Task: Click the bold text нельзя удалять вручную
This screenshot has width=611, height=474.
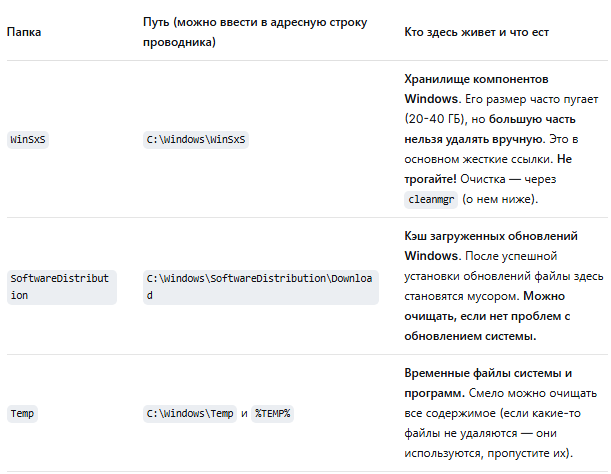Action: pyautogui.click(x=474, y=139)
